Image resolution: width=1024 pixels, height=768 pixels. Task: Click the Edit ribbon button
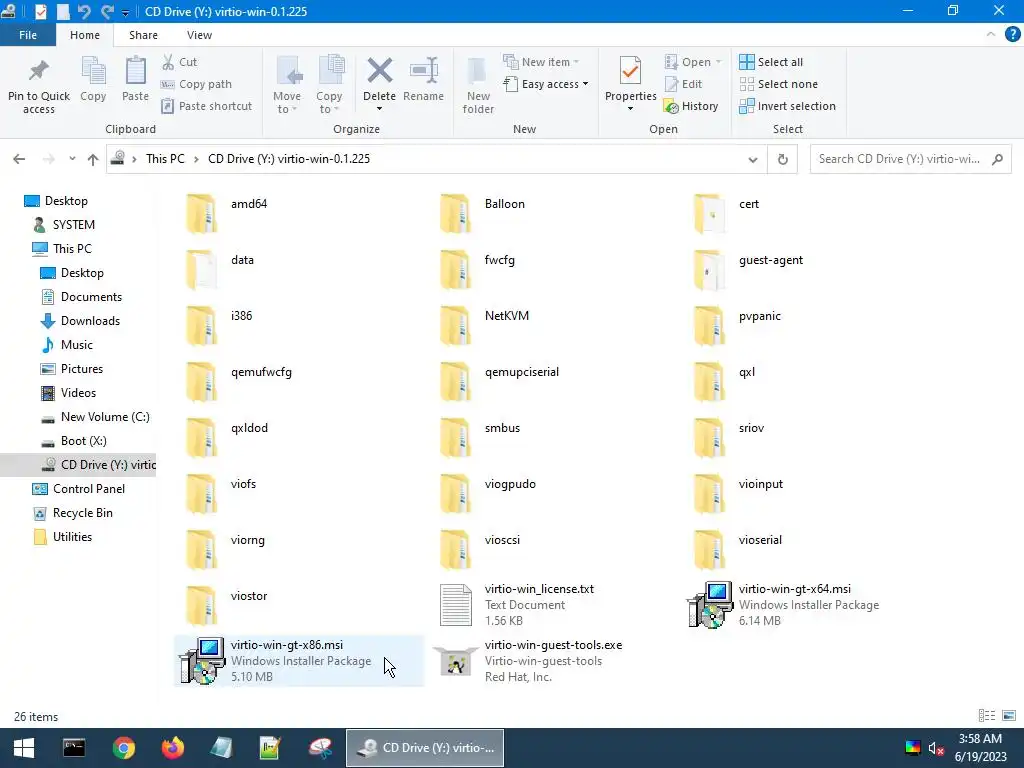click(x=683, y=84)
